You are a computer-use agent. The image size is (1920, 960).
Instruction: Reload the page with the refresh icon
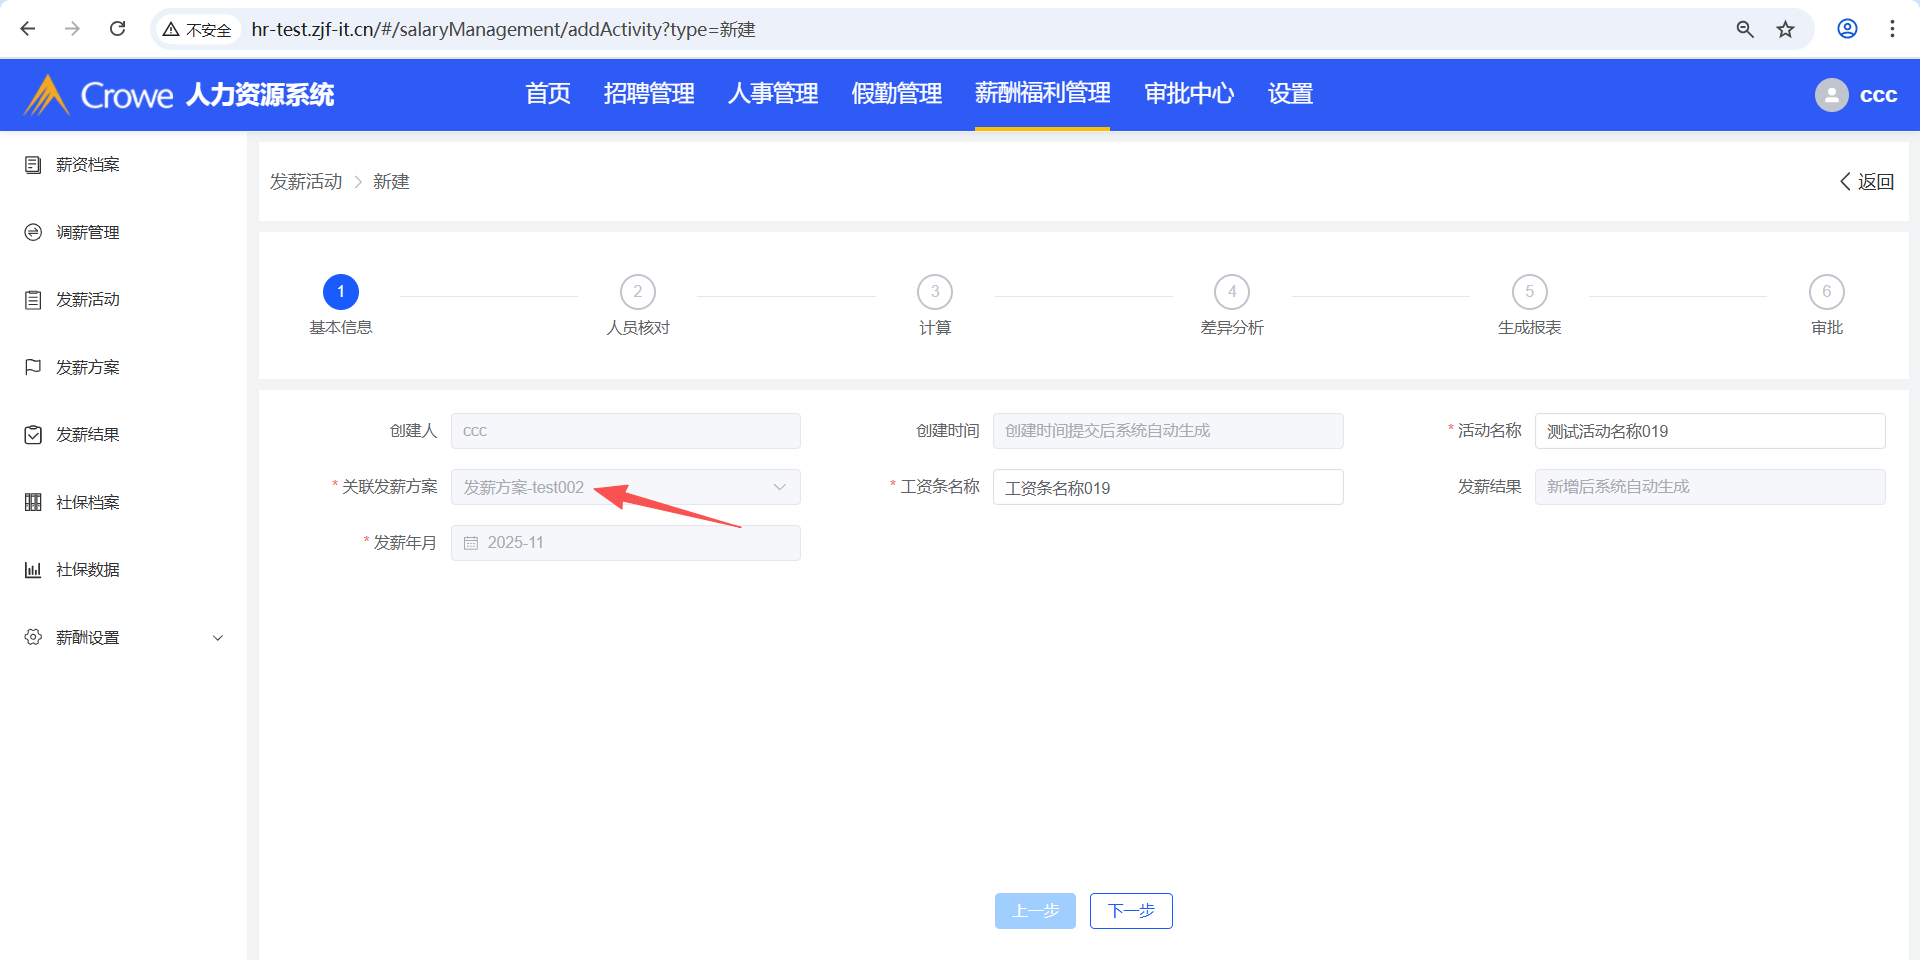(x=118, y=29)
